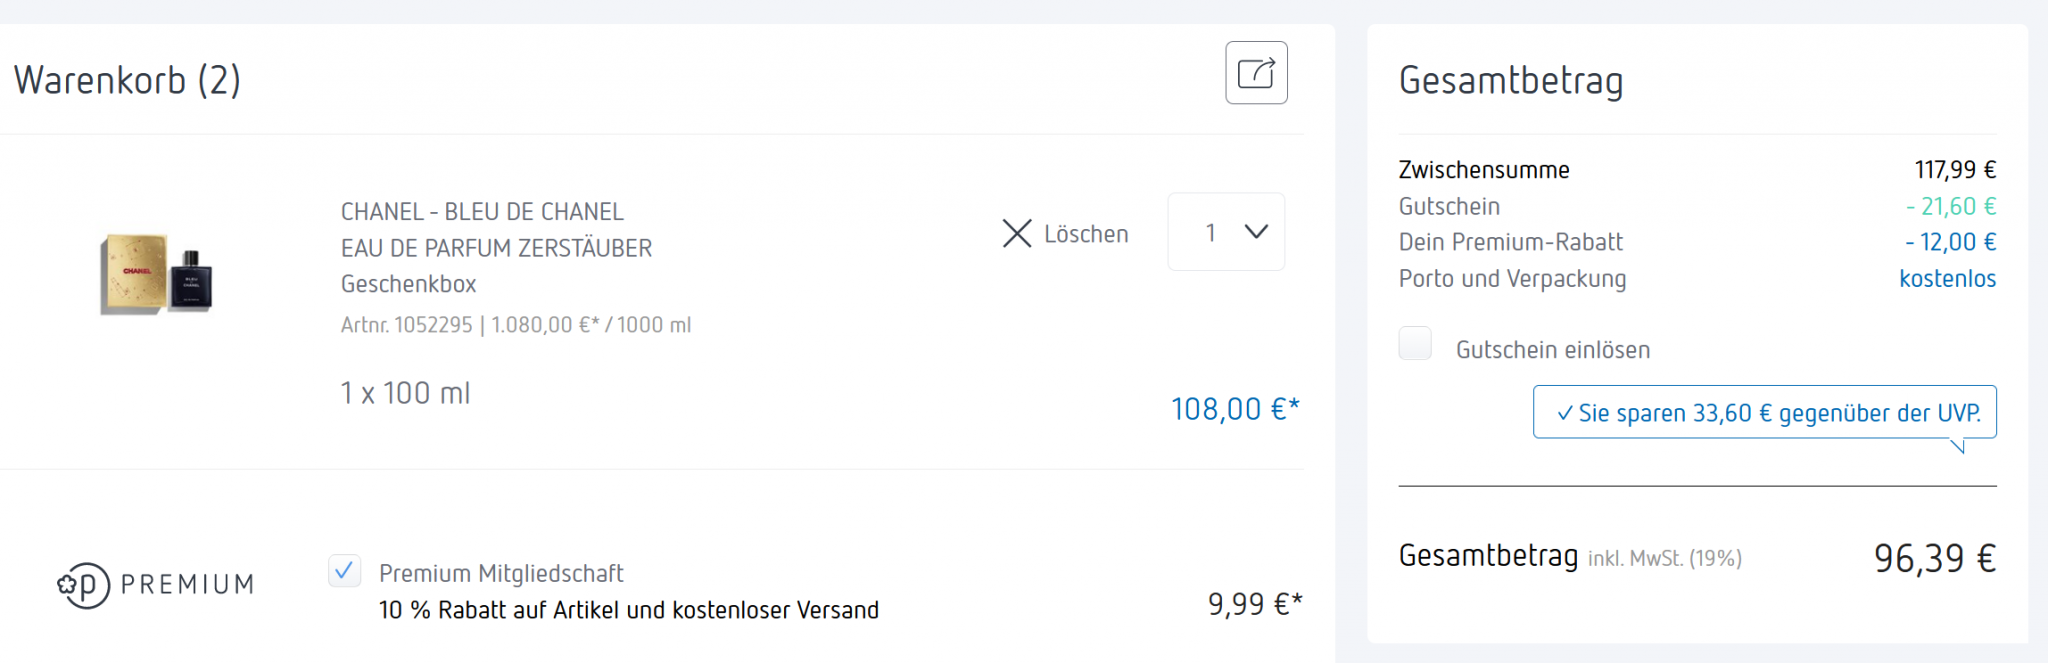Click the Löschen text to remove item
The height and width of the screenshot is (663, 2048).
[1086, 234]
